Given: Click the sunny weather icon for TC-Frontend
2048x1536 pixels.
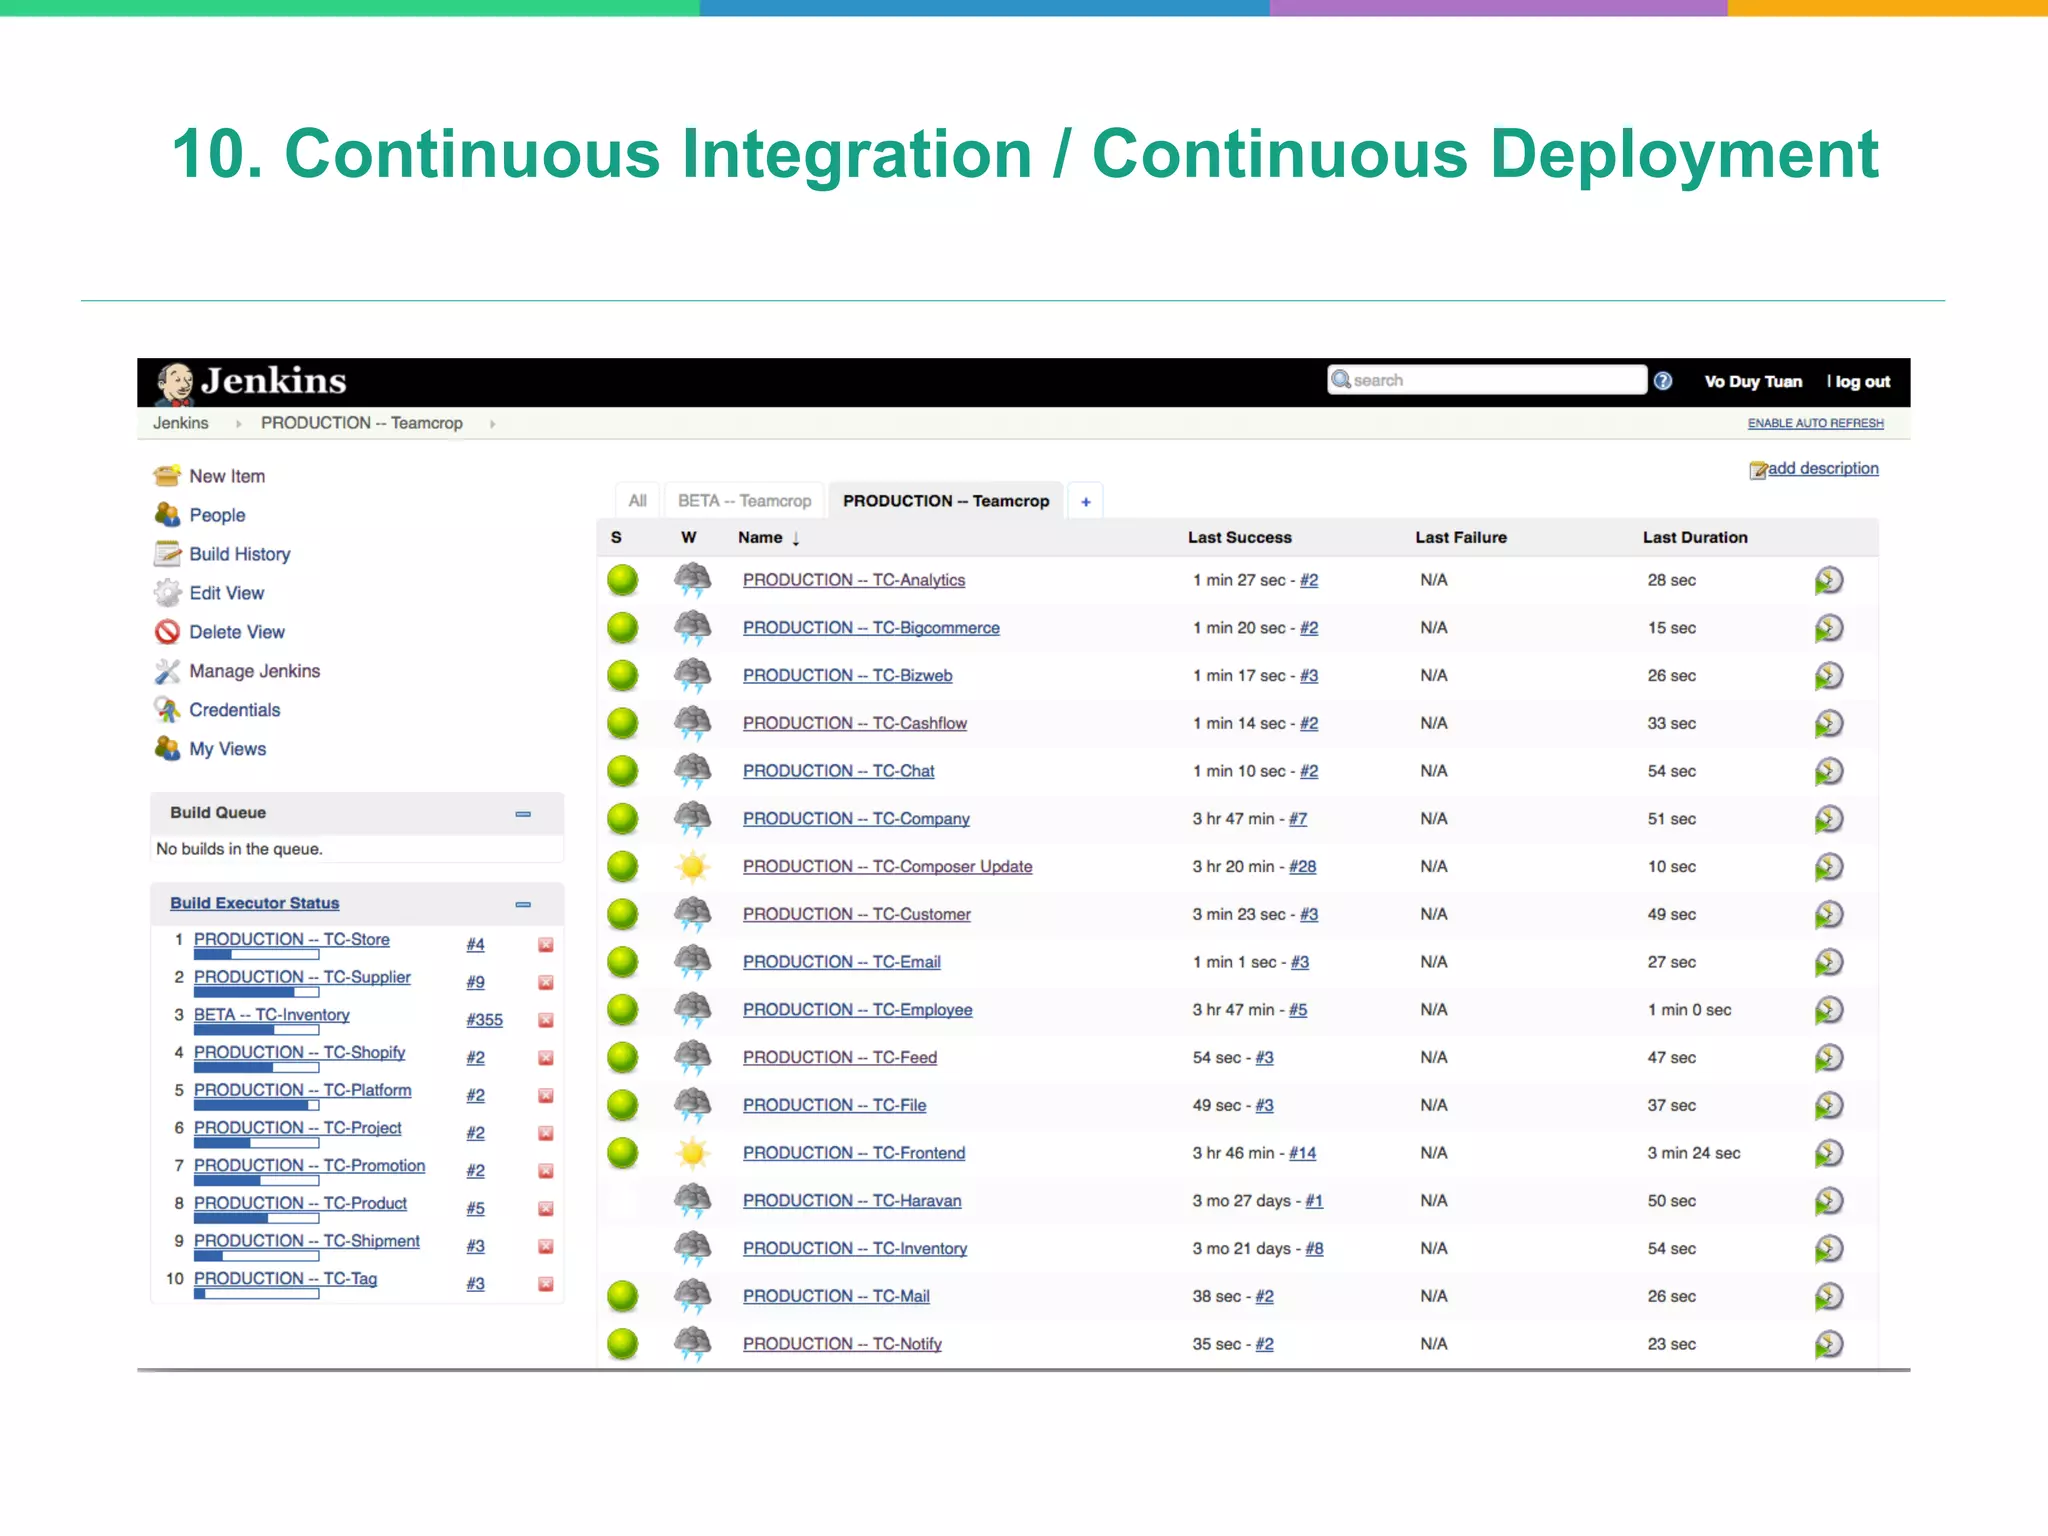Looking at the screenshot, I should [x=692, y=1153].
